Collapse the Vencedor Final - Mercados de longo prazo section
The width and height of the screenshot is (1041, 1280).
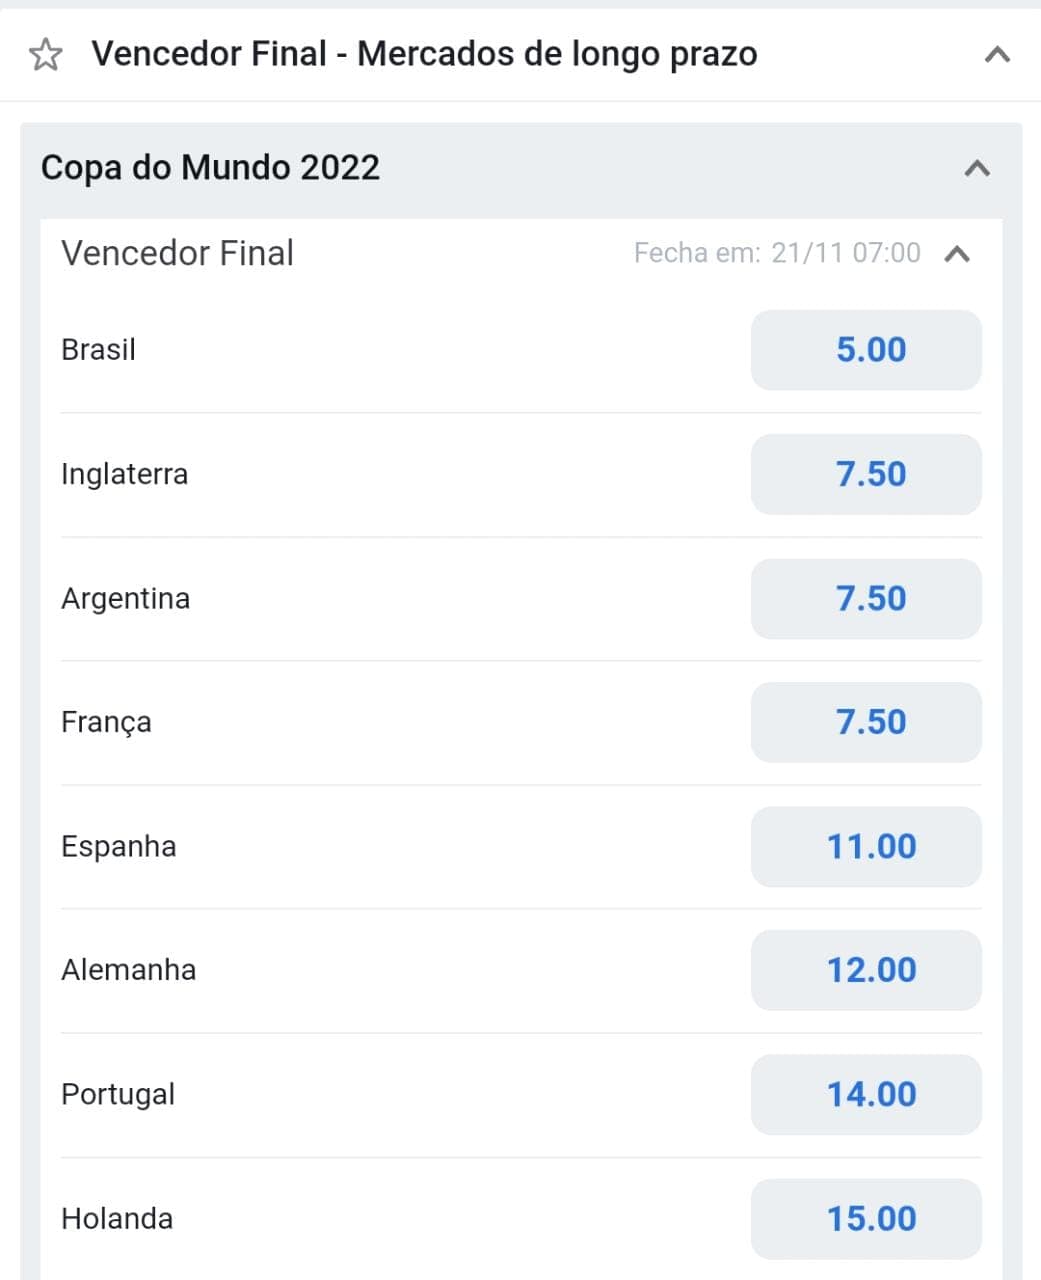(997, 55)
